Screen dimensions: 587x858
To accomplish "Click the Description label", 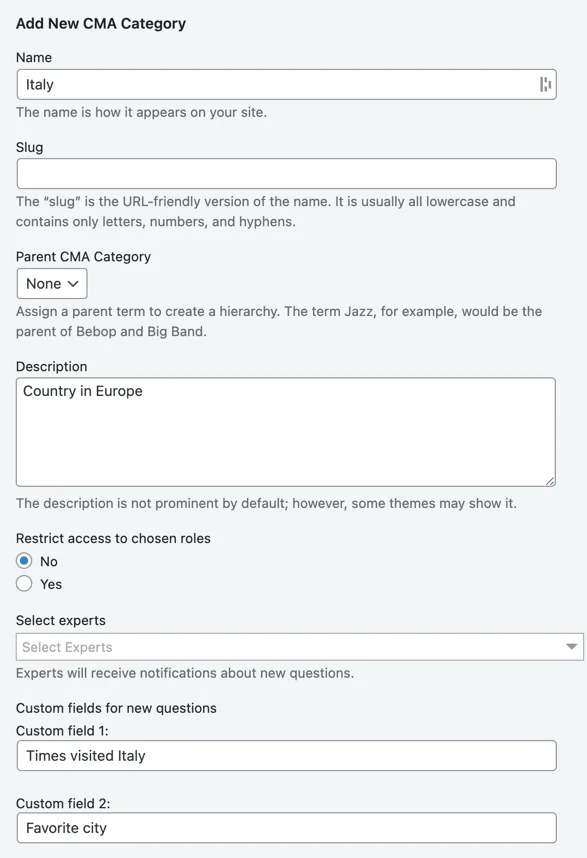I will (51, 367).
